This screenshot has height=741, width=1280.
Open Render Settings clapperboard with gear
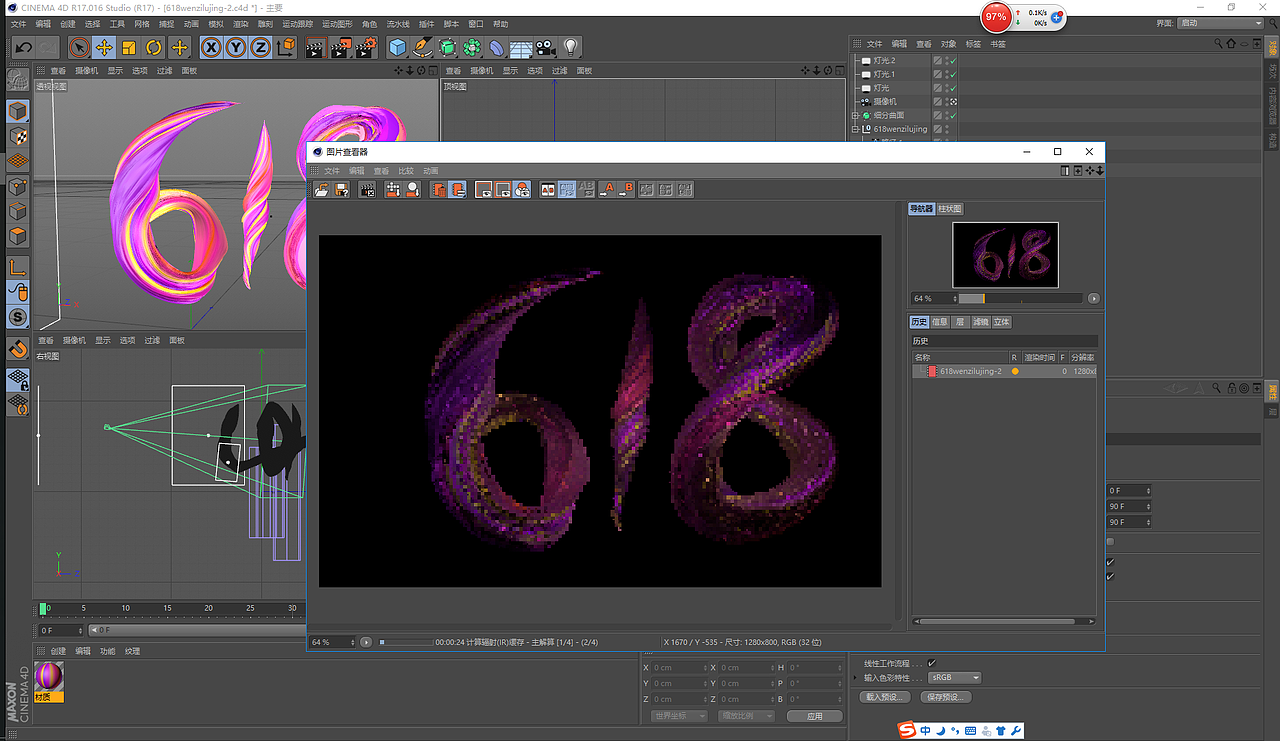click(367, 47)
